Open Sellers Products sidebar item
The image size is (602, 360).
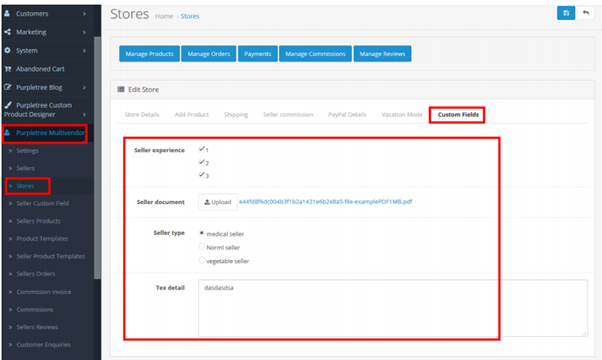[38, 221]
